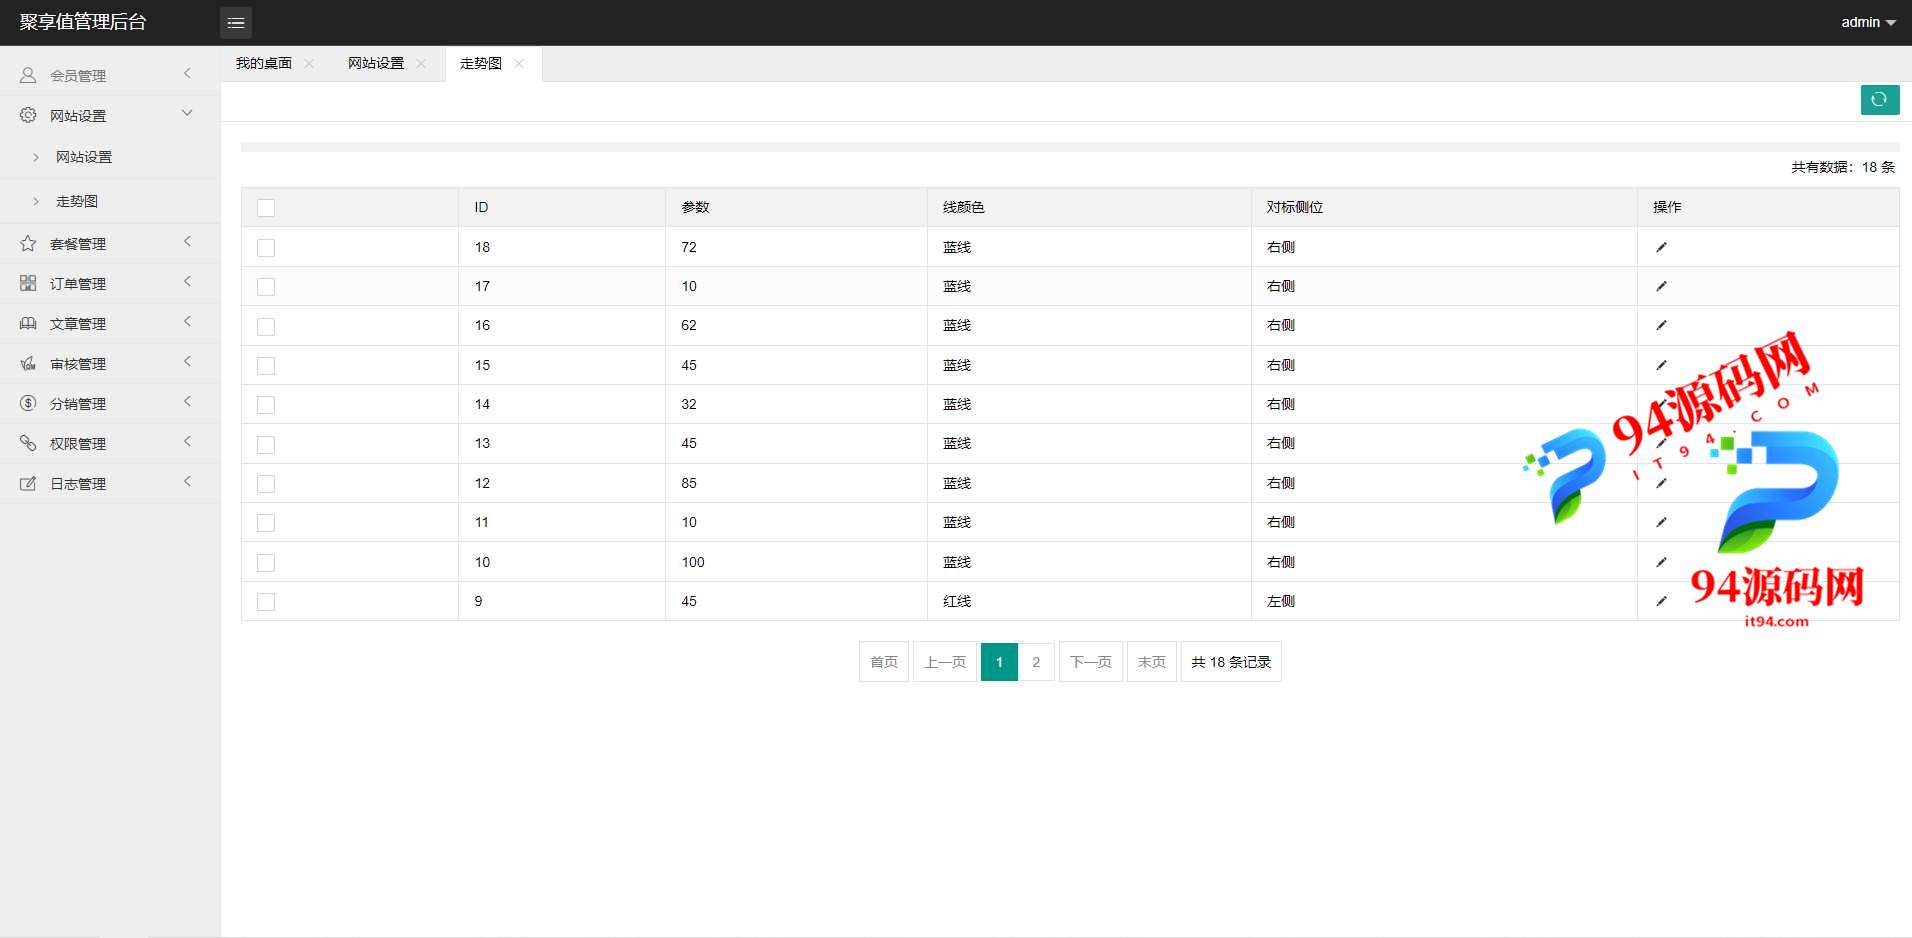
Task: Switch to the 我的桌面 tab
Action: tap(264, 63)
